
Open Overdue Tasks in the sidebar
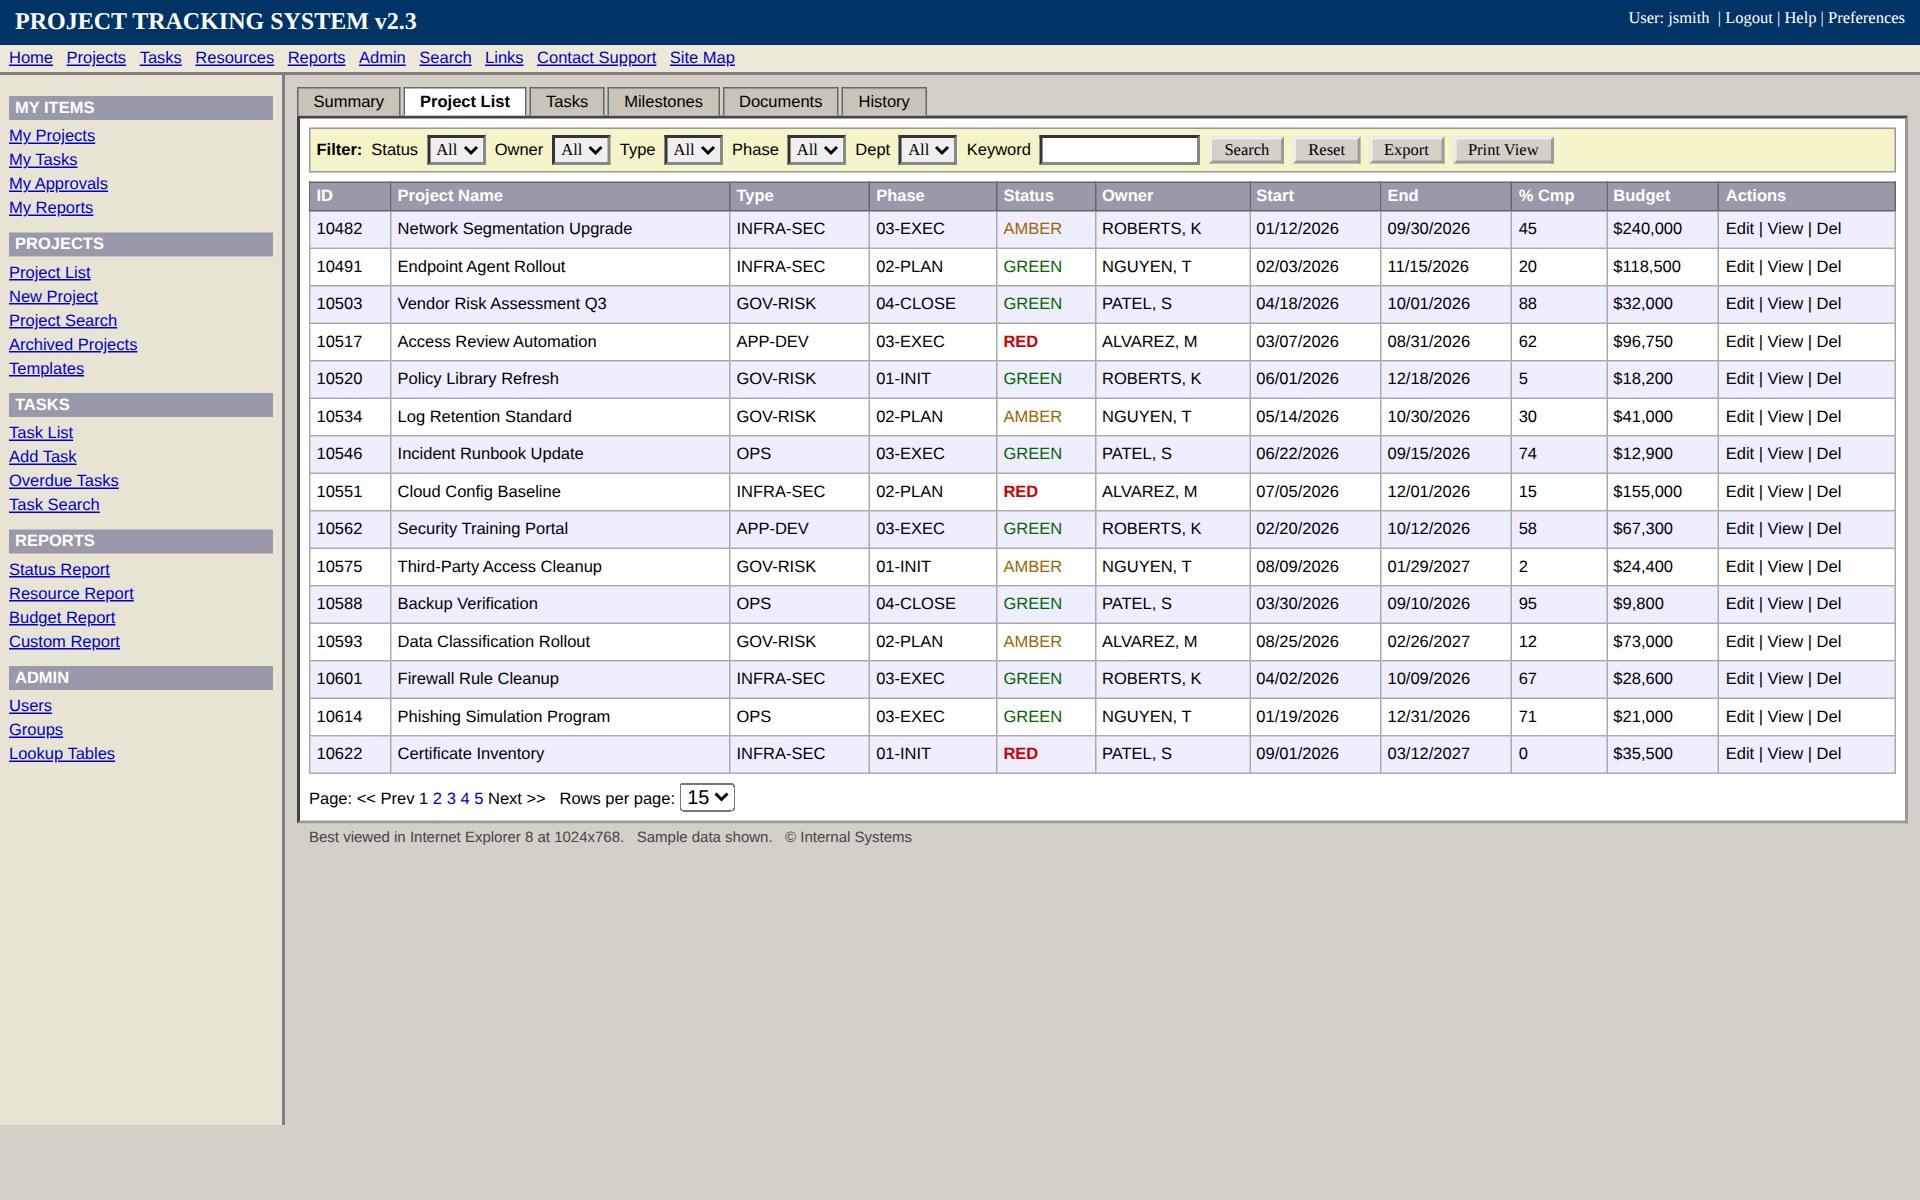coord(63,481)
